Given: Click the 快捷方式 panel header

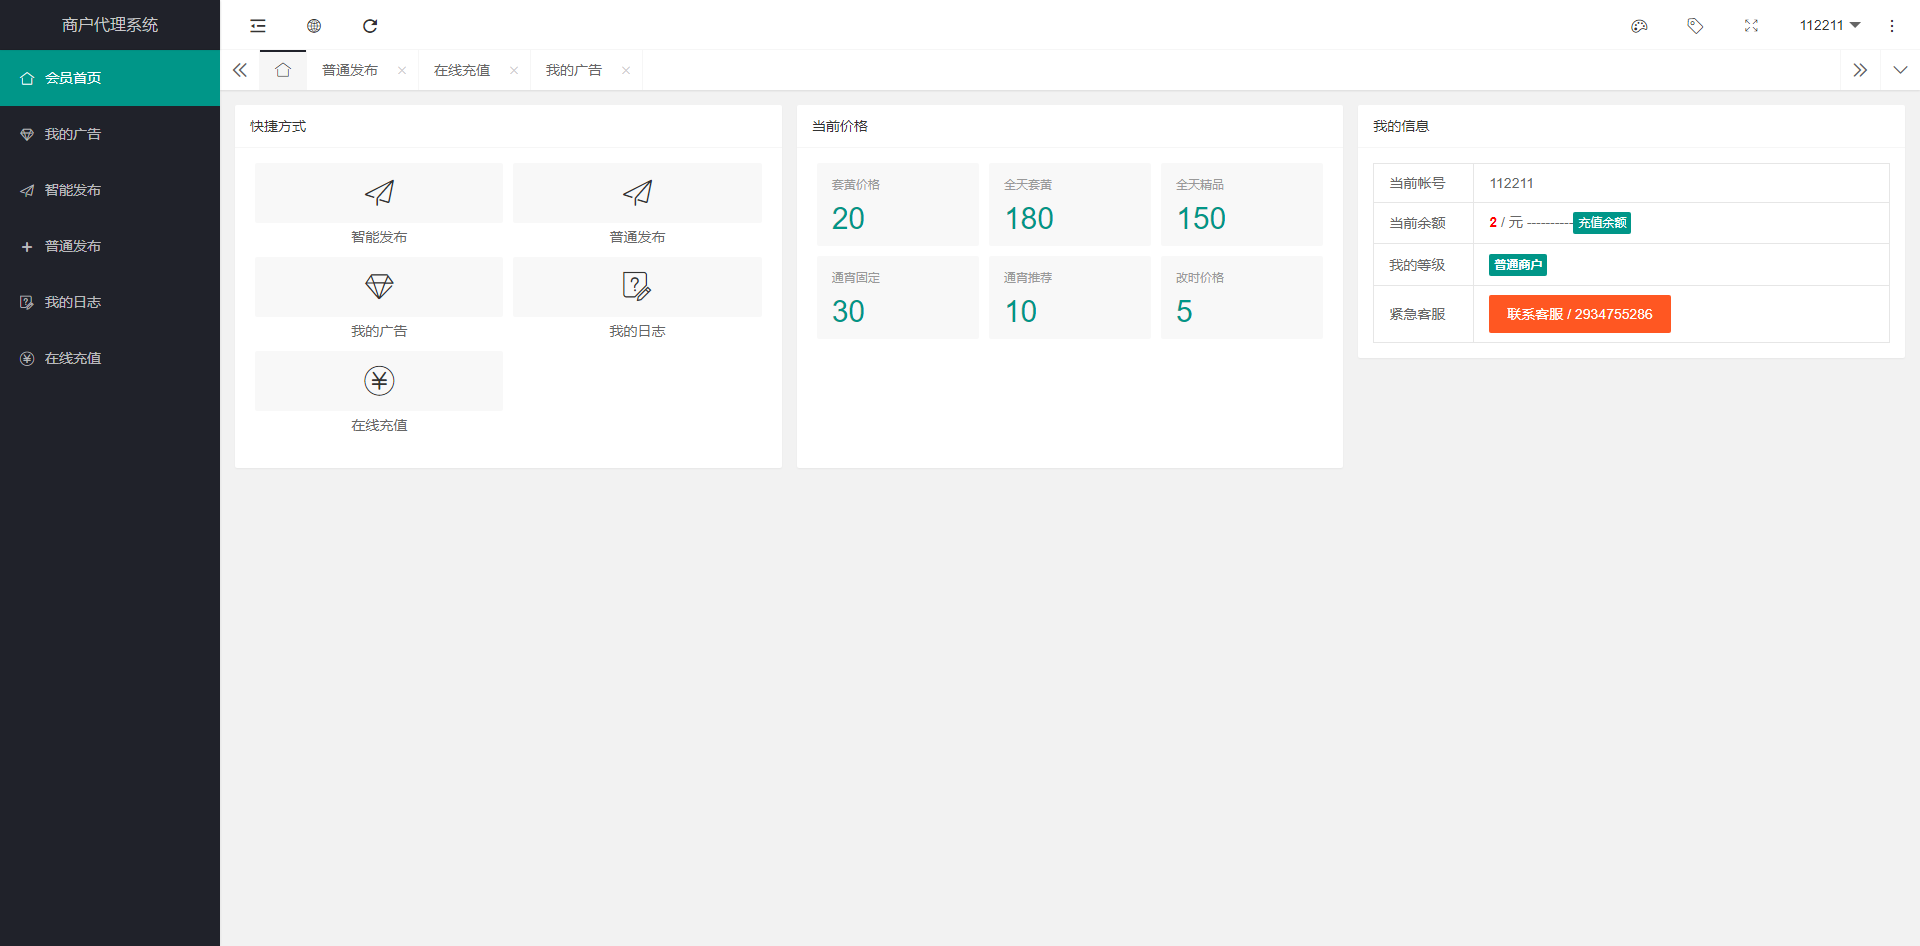Looking at the screenshot, I should tap(508, 126).
